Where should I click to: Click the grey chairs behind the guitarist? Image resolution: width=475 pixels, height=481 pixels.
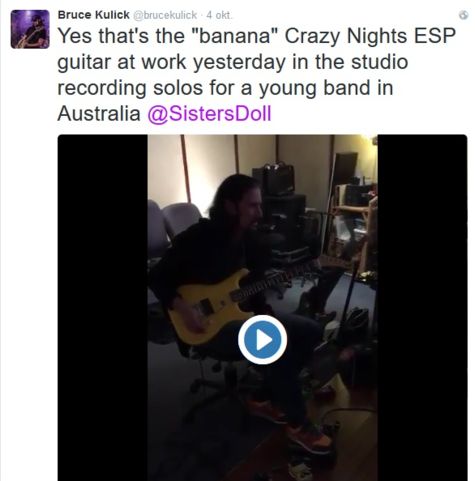click(170, 222)
